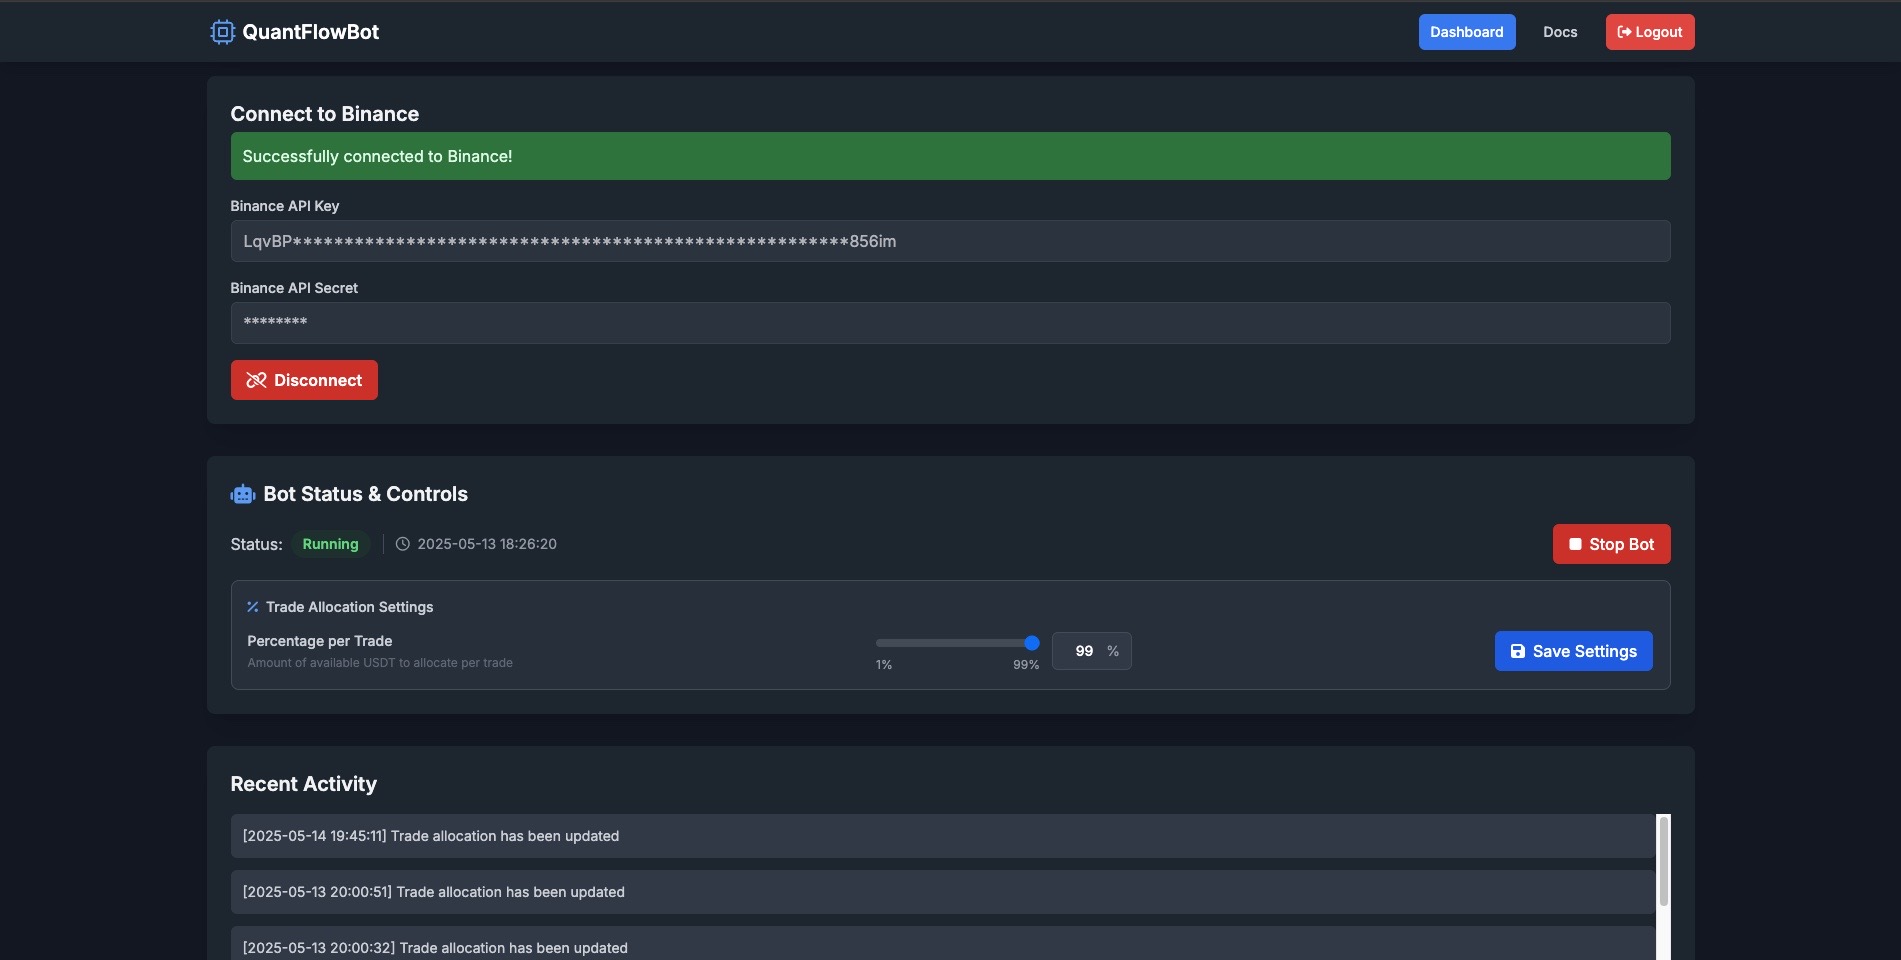Screen dimensions: 1901x960
Task: Switch to the Dashboard tab
Action: pos(1466,31)
